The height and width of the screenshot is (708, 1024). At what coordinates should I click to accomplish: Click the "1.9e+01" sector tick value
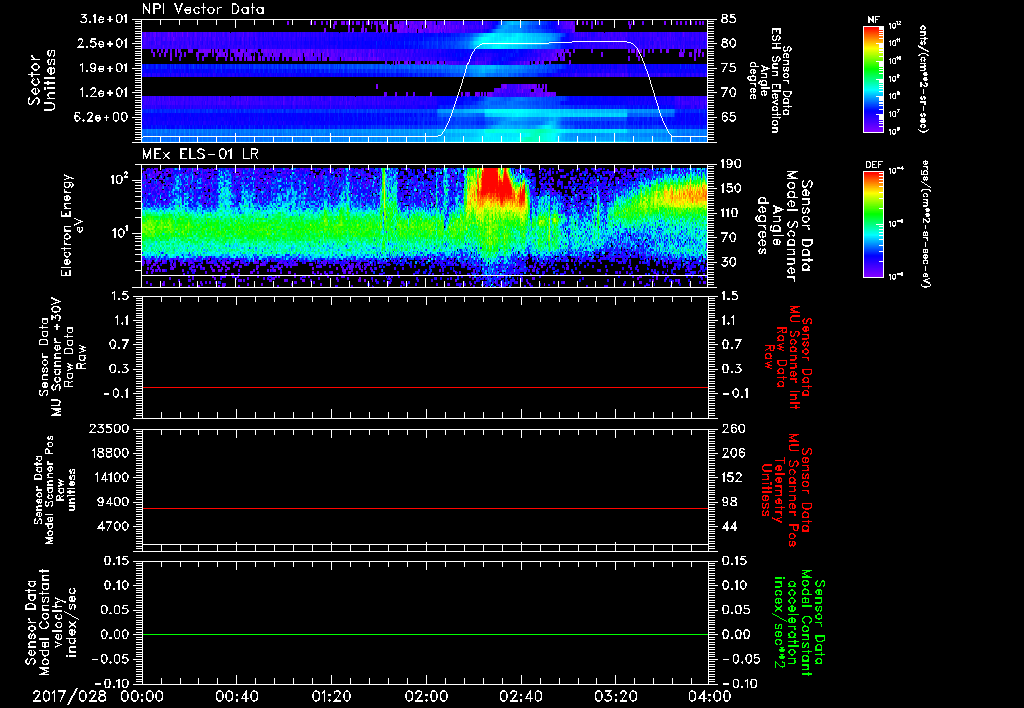point(104,68)
